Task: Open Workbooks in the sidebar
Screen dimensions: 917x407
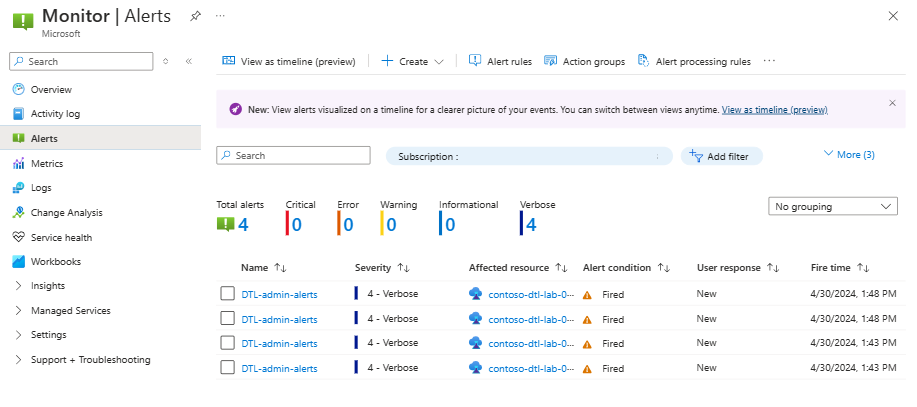Action: [x=56, y=261]
